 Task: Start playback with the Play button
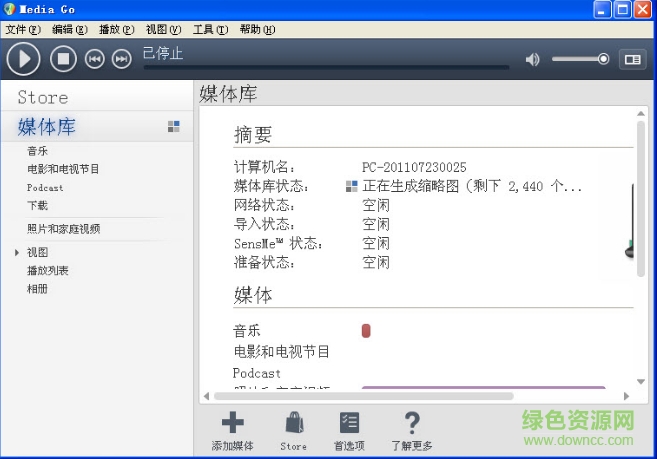[23, 59]
